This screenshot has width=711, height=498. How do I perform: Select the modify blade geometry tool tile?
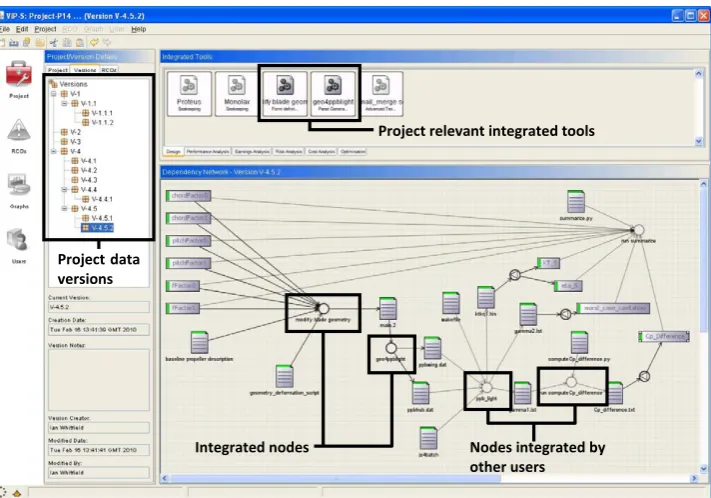(x=285, y=94)
